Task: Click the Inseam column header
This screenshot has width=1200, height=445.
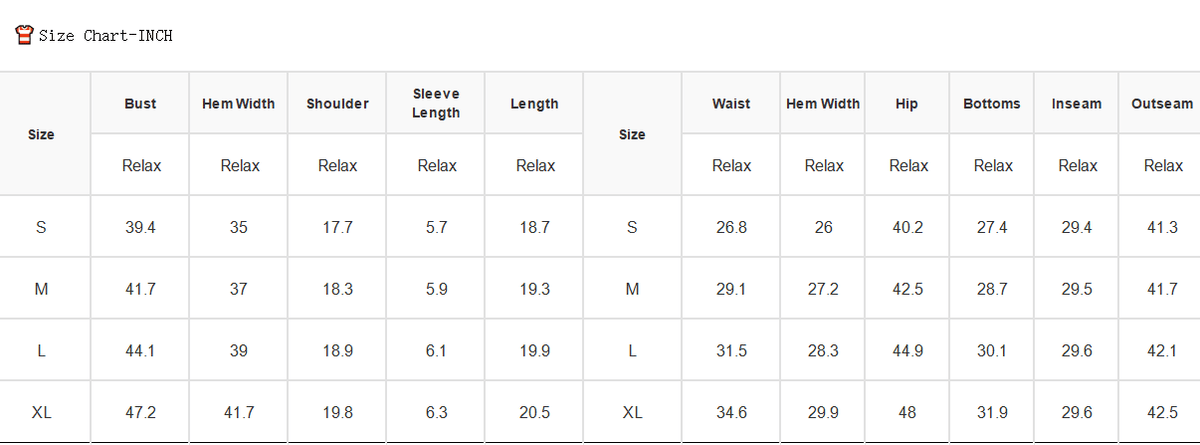Action: (1077, 103)
